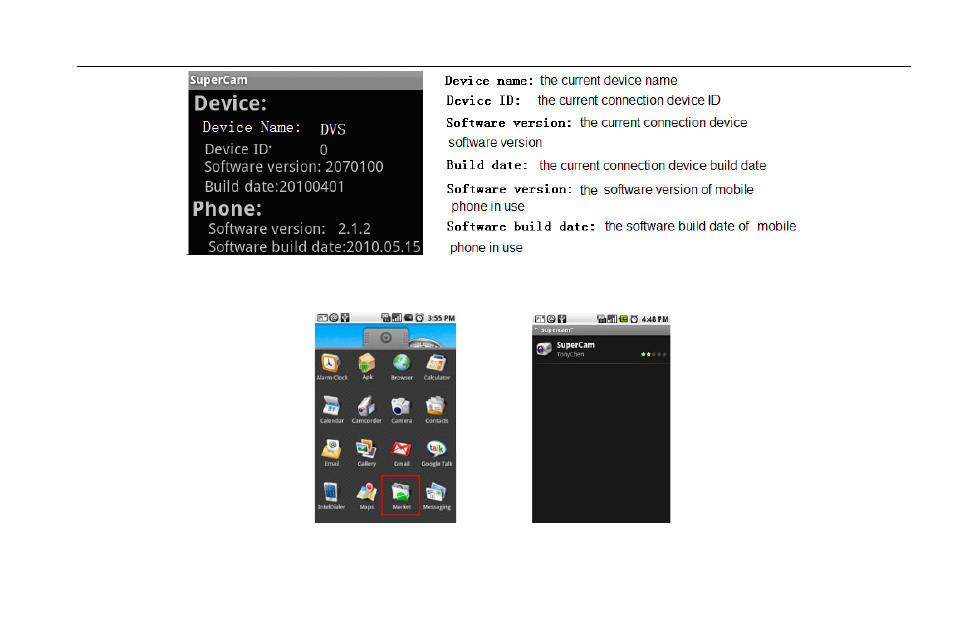Click "the software build date of mobile" text
The image size is (954, 637).
[700, 226]
